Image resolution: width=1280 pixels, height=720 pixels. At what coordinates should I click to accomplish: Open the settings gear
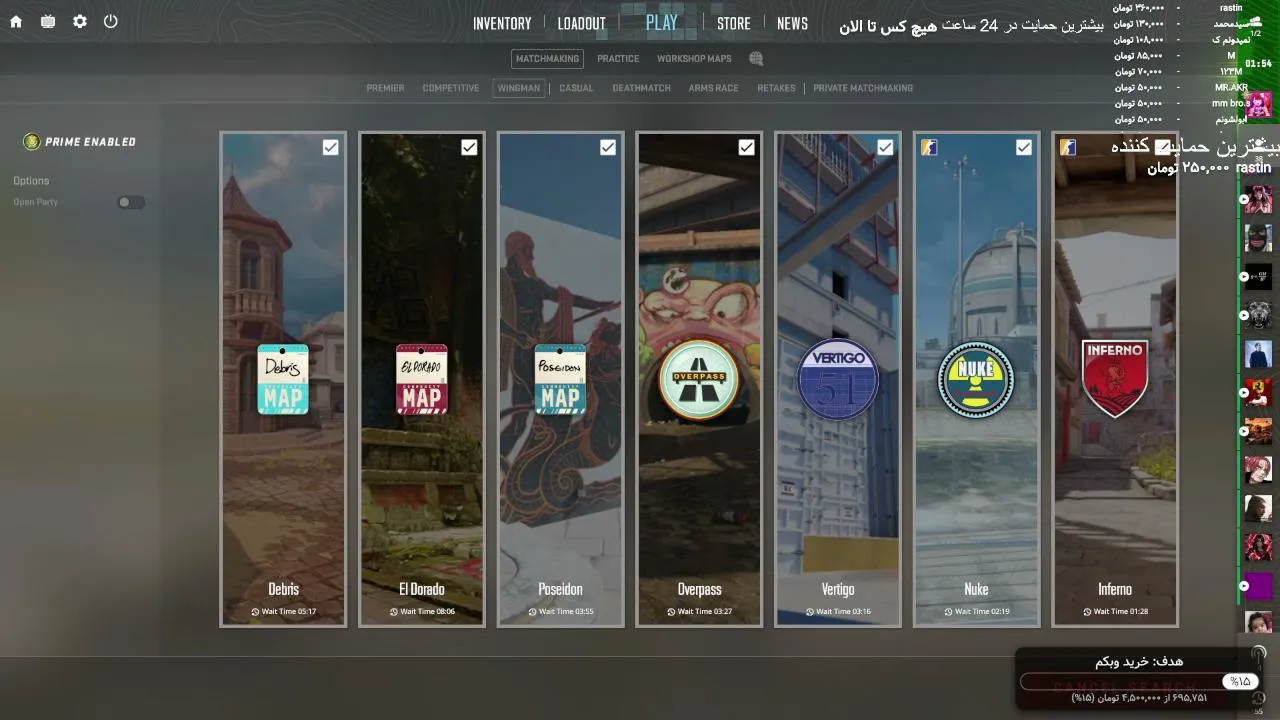(x=80, y=21)
